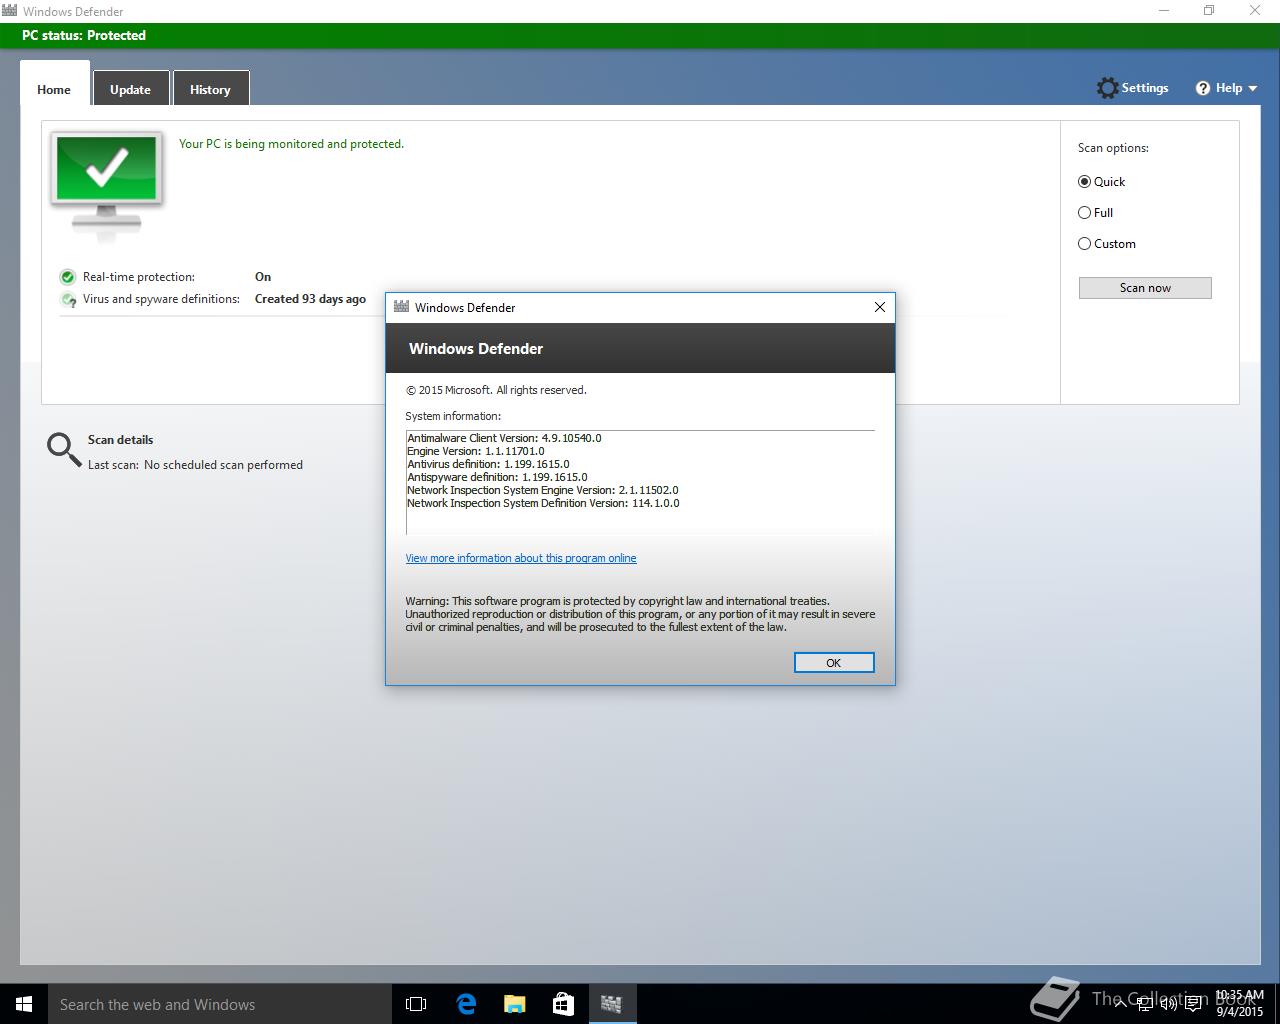Open the Windows Start menu
Screen dimensions: 1280x1024
point(24,1004)
